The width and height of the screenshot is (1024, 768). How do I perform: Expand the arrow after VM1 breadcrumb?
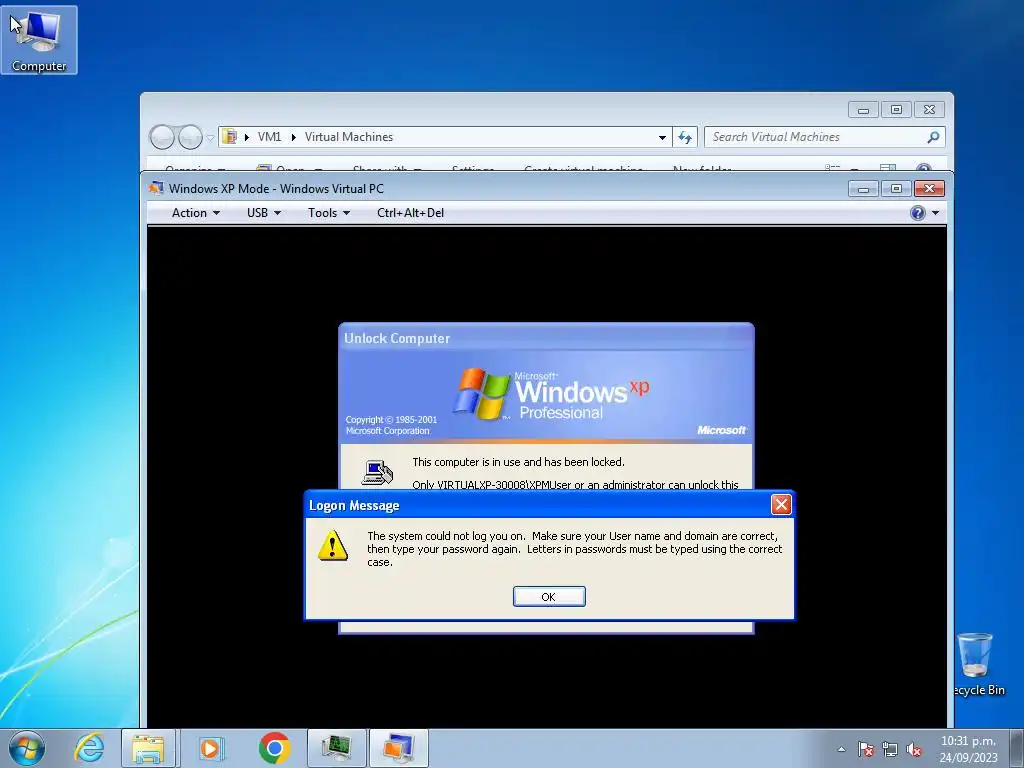pos(293,137)
